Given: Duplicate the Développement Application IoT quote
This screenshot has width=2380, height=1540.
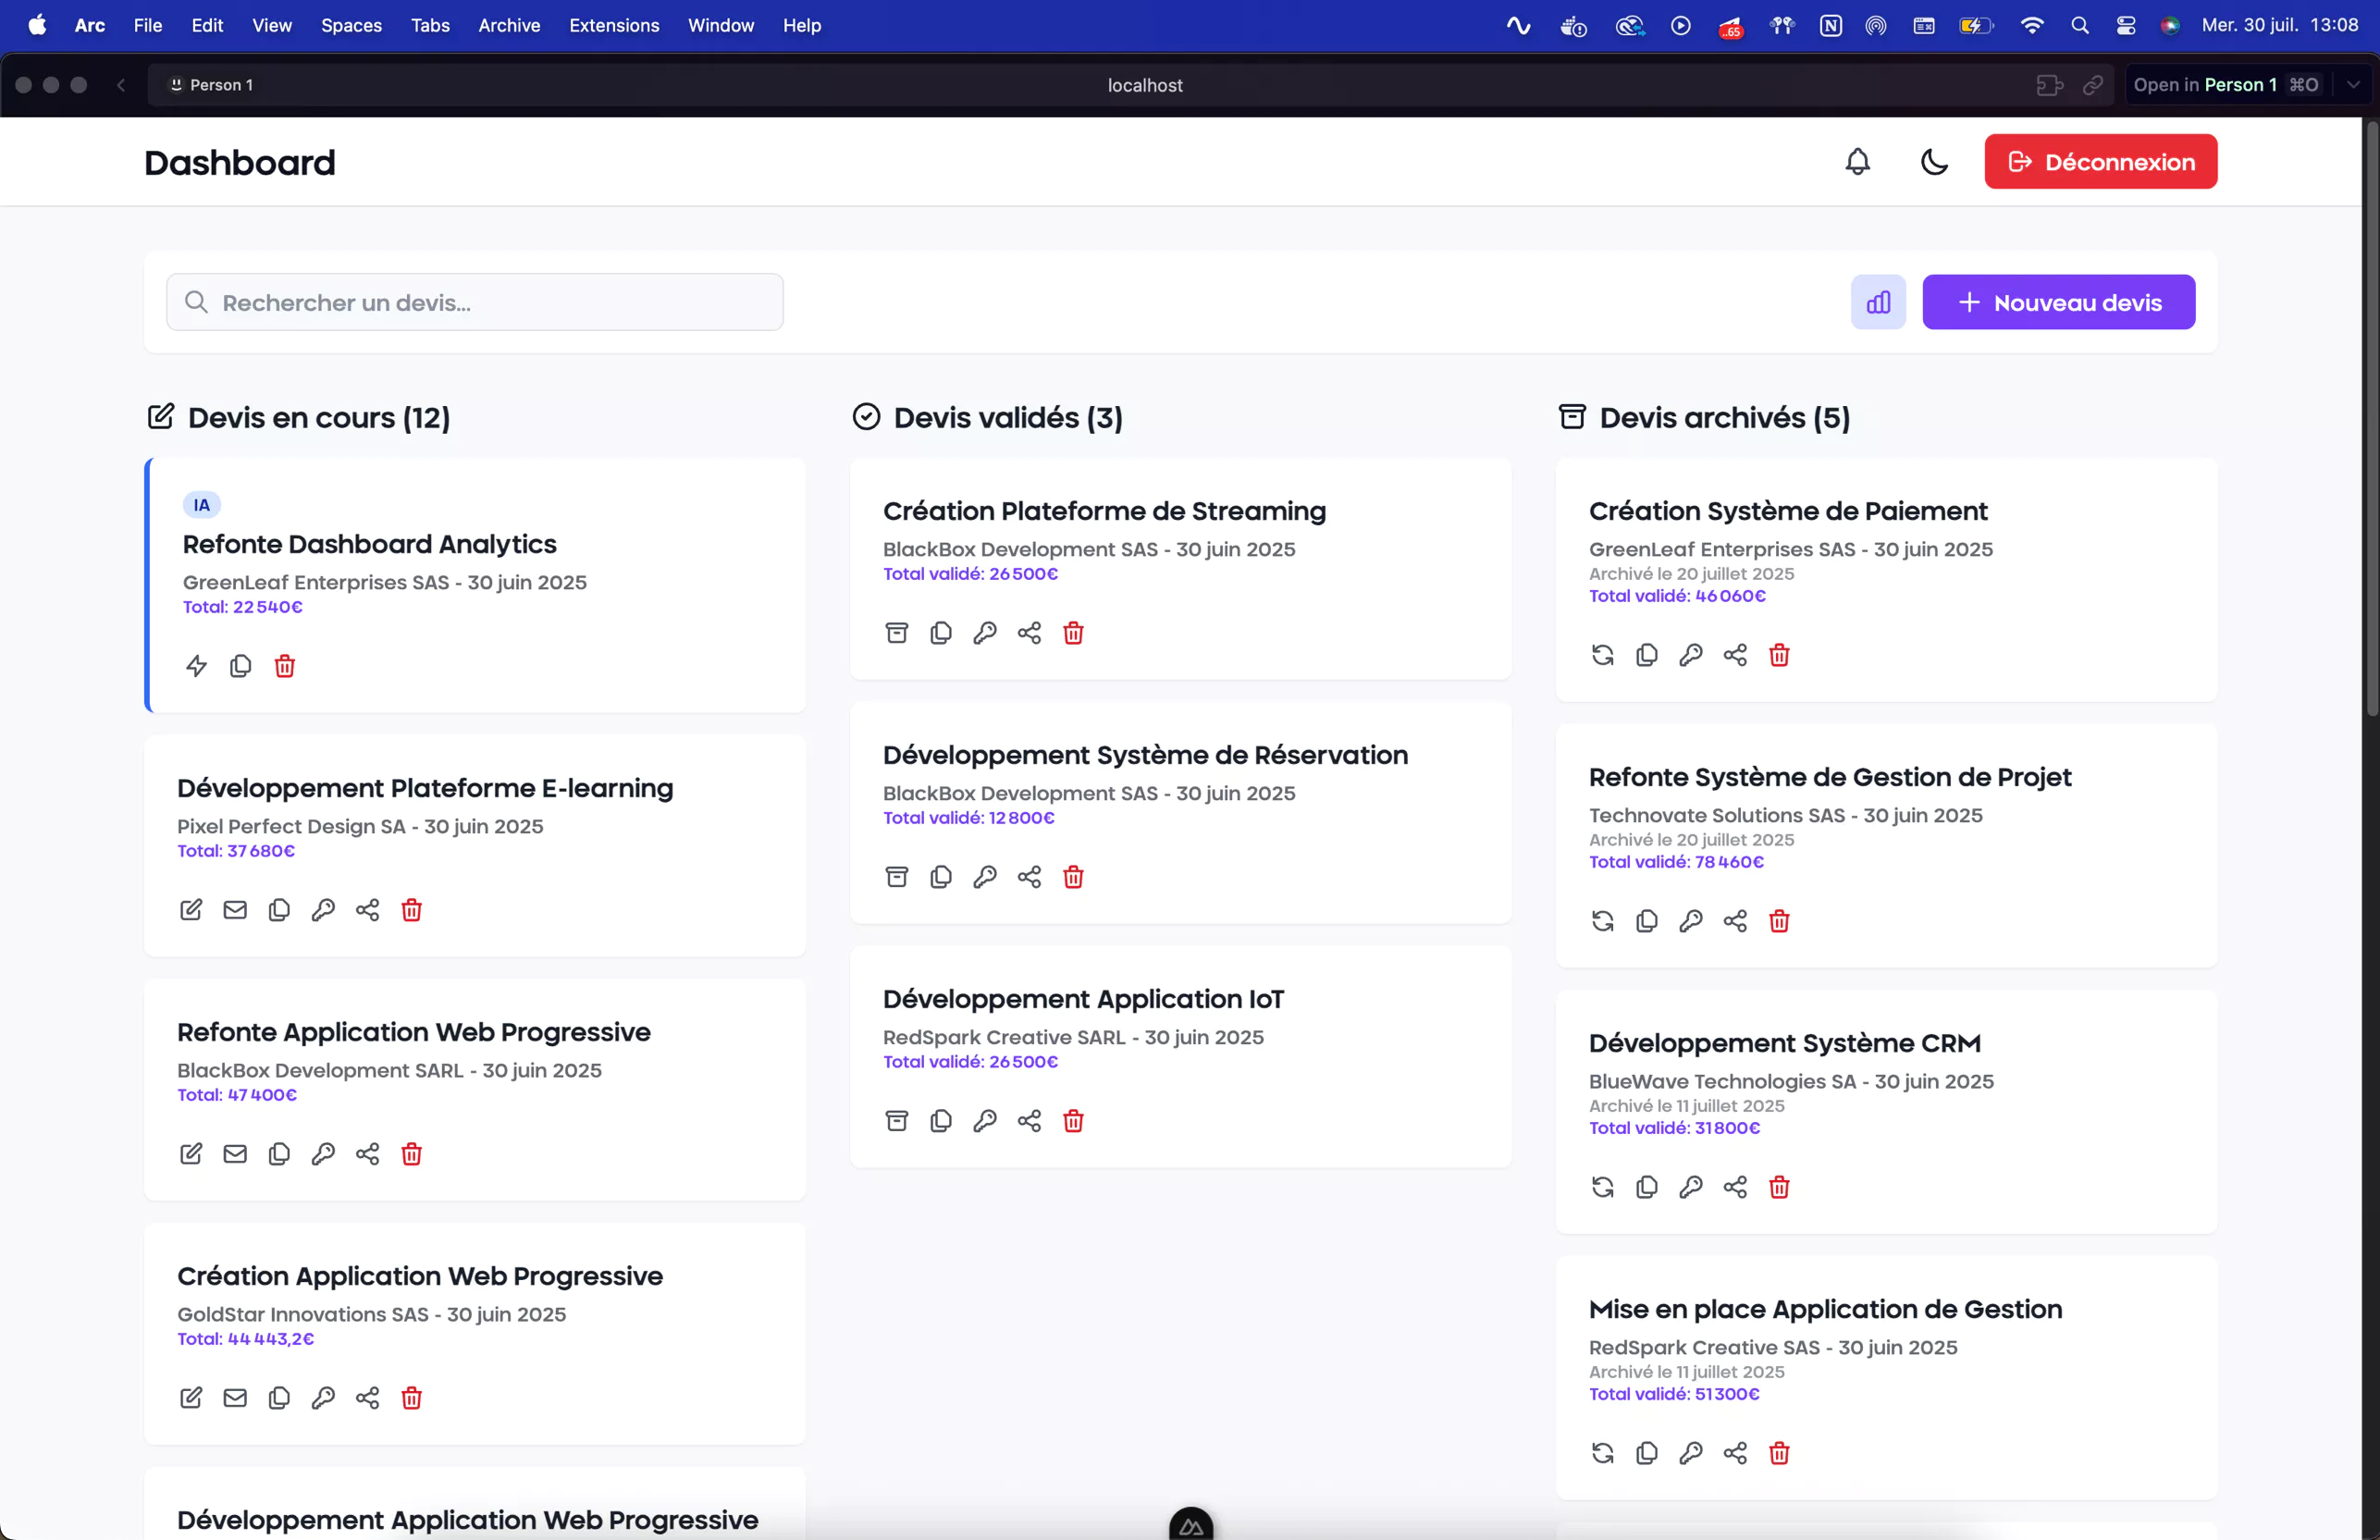Looking at the screenshot, I should pos(941,1121).
